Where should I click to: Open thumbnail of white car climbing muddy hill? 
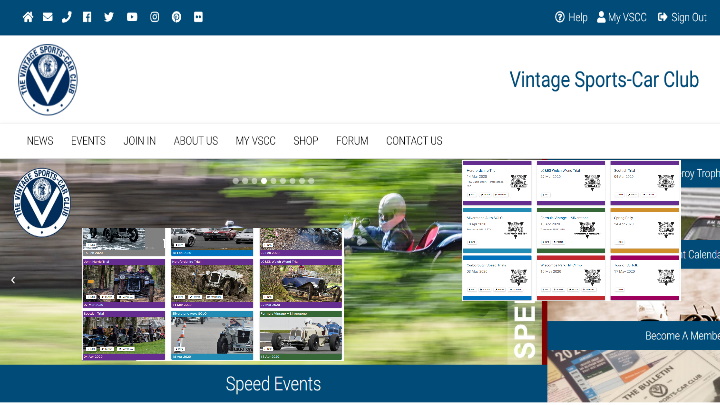tap(212, 283)
